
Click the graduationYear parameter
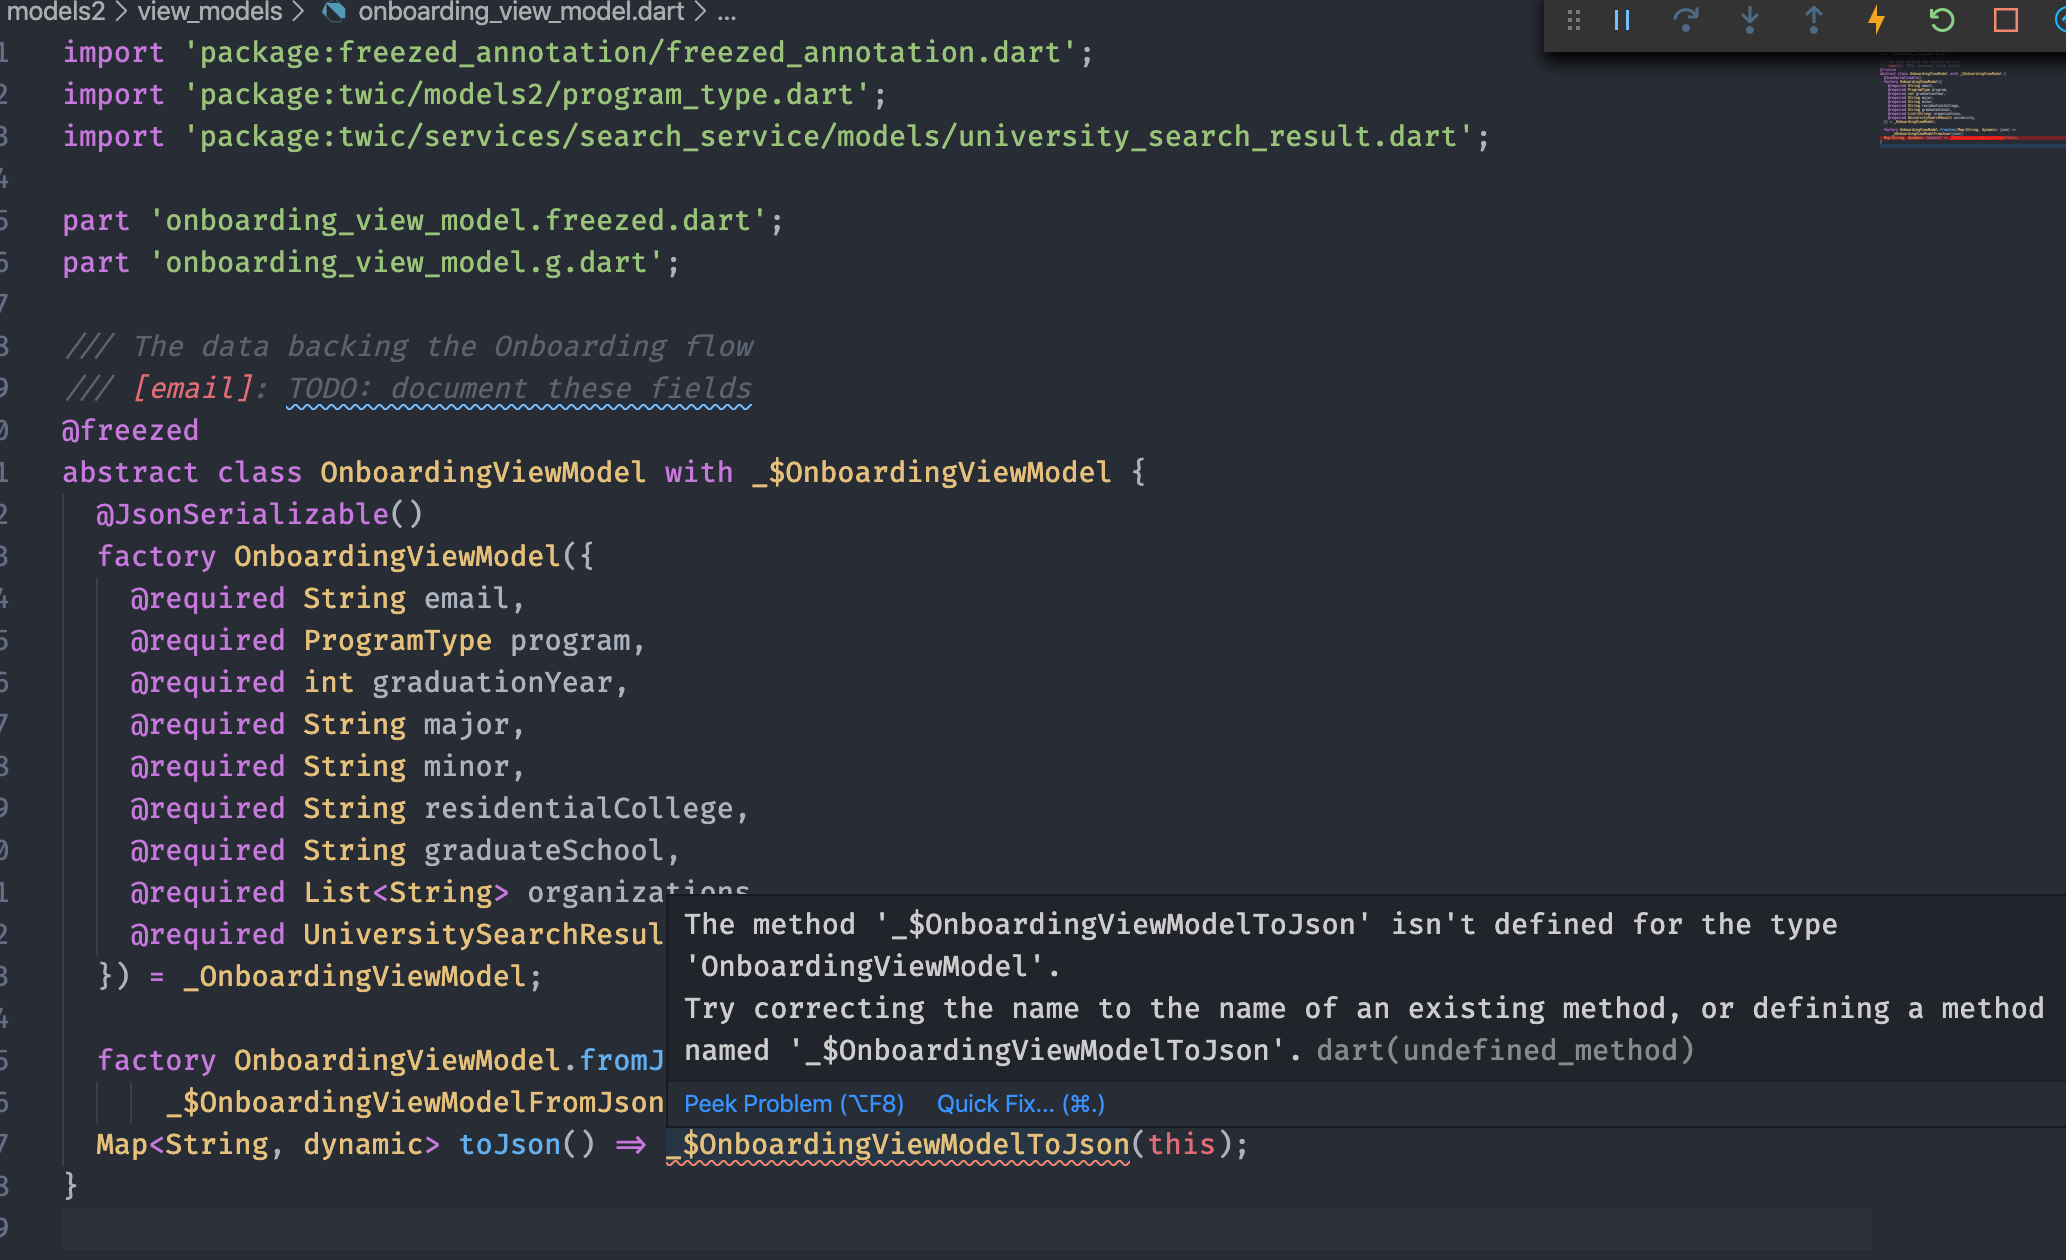coord(492,682)
